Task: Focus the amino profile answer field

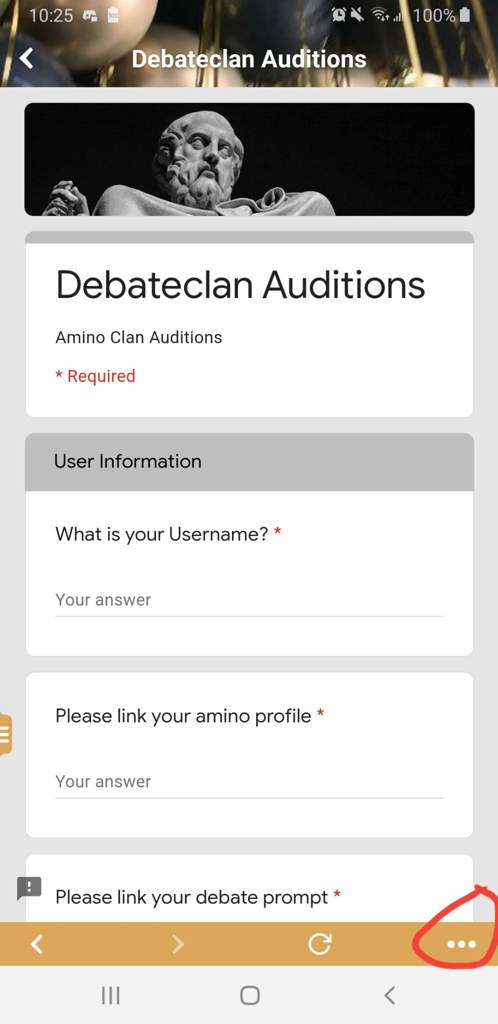Action: 249,782
